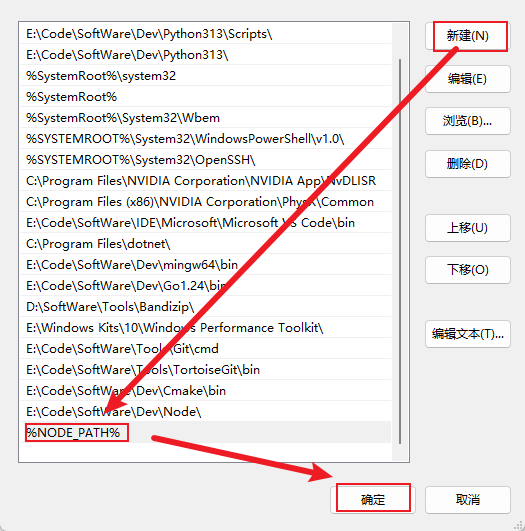
Task: Select D:\SoftWare\Tools\Bandizip\ row
Action: [x=206, y=307]
